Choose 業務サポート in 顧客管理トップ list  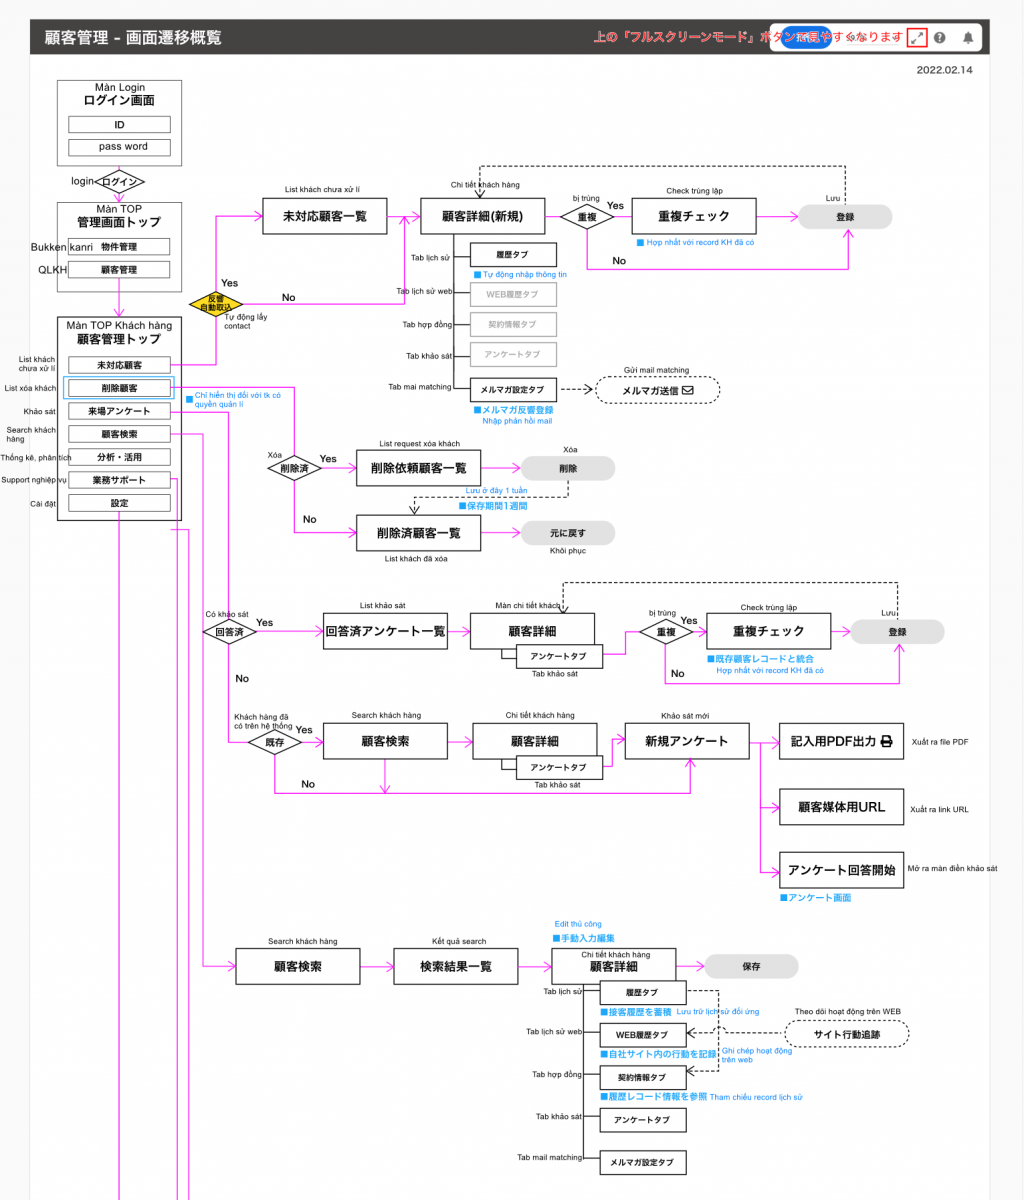pyautogui.click(x=119, y=480)
